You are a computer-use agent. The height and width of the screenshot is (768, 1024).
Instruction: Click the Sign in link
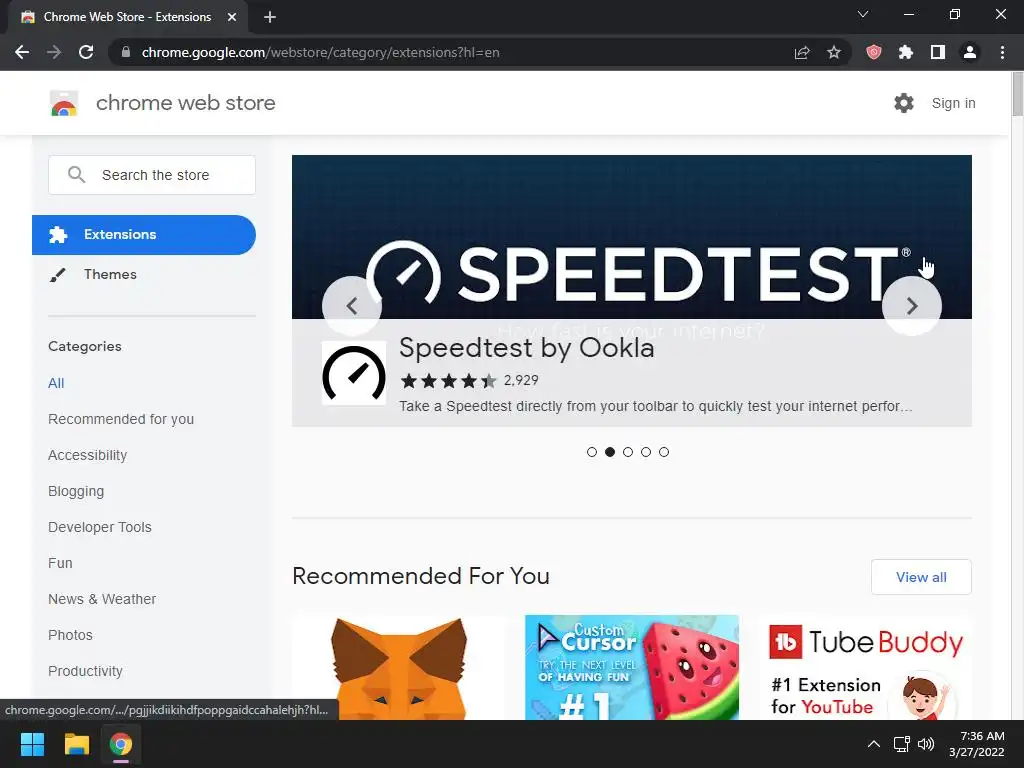click(953, 103)
